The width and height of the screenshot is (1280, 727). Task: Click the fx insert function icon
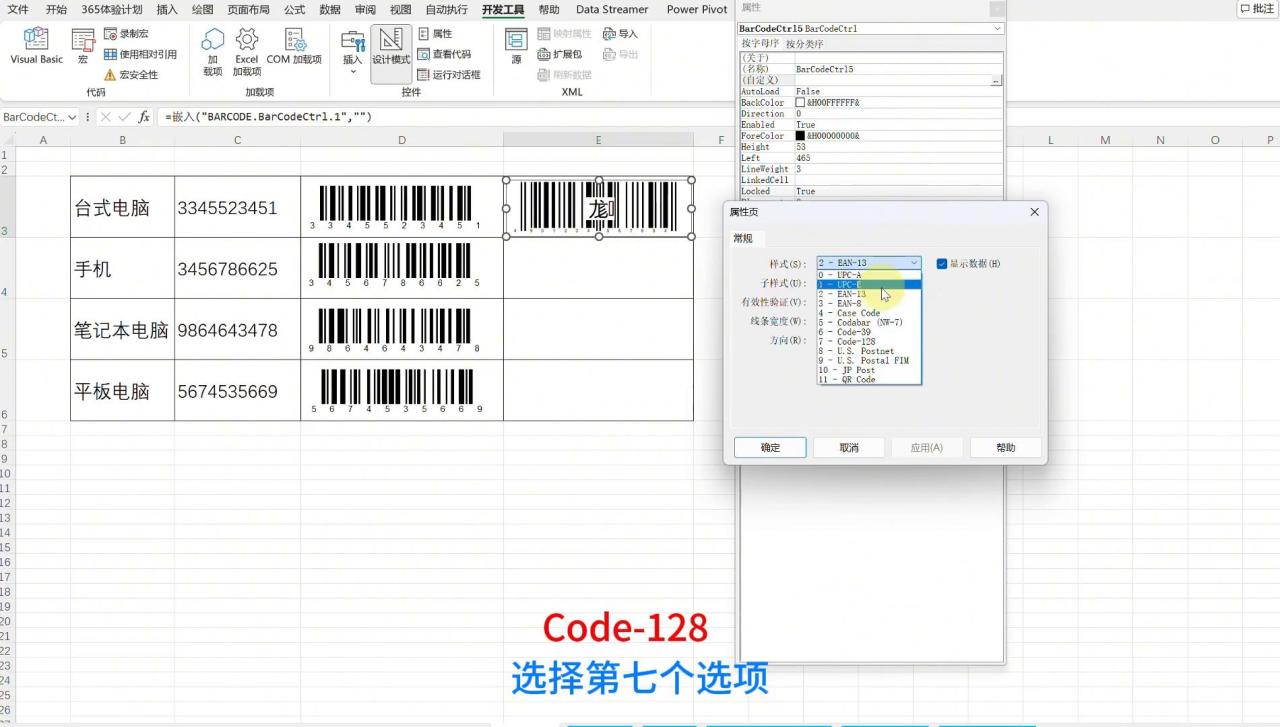(144, 117)
